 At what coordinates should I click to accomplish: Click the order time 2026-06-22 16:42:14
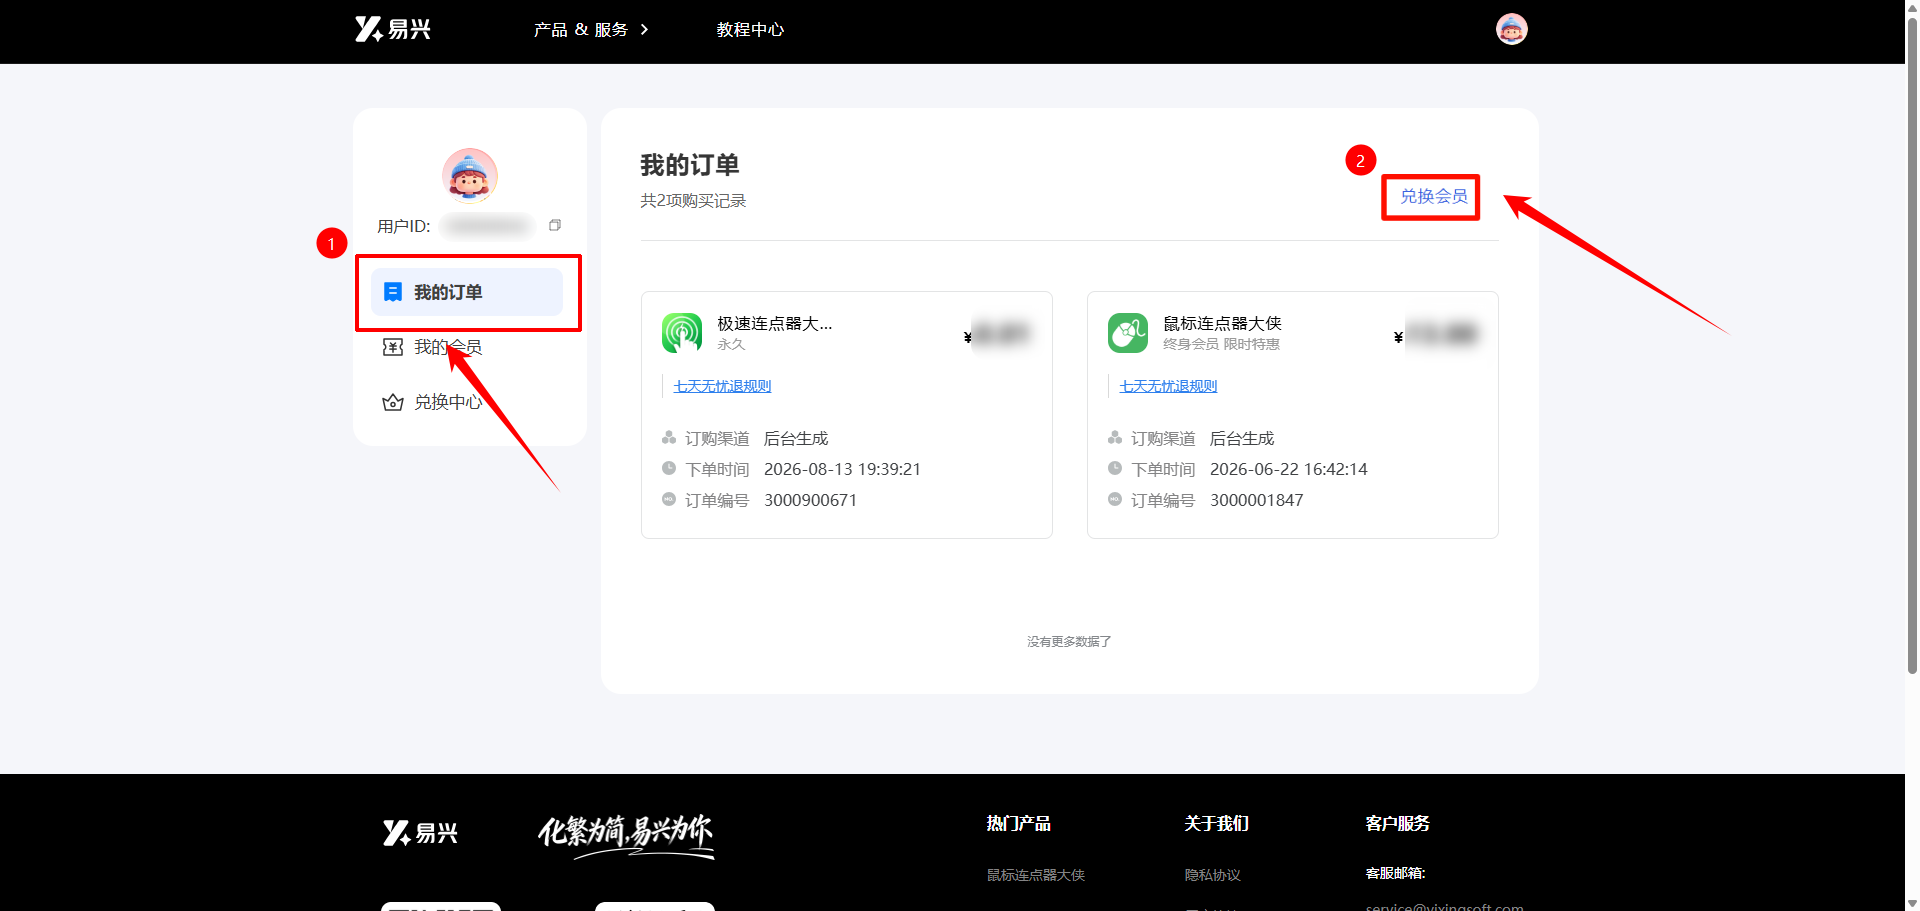(x=1288, y=469)
